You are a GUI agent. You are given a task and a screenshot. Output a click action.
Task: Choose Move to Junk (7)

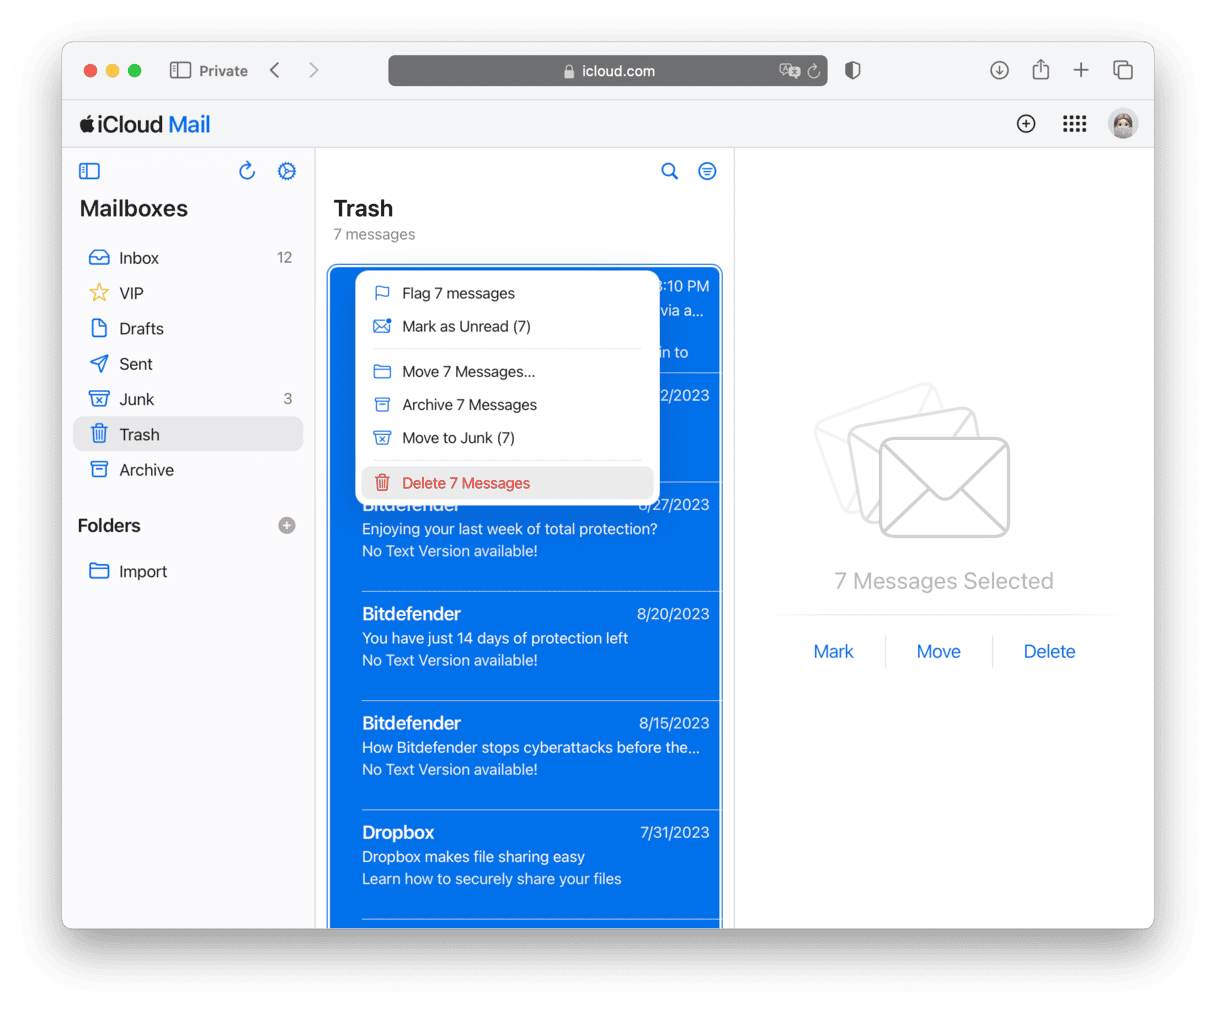click(507, 438)
